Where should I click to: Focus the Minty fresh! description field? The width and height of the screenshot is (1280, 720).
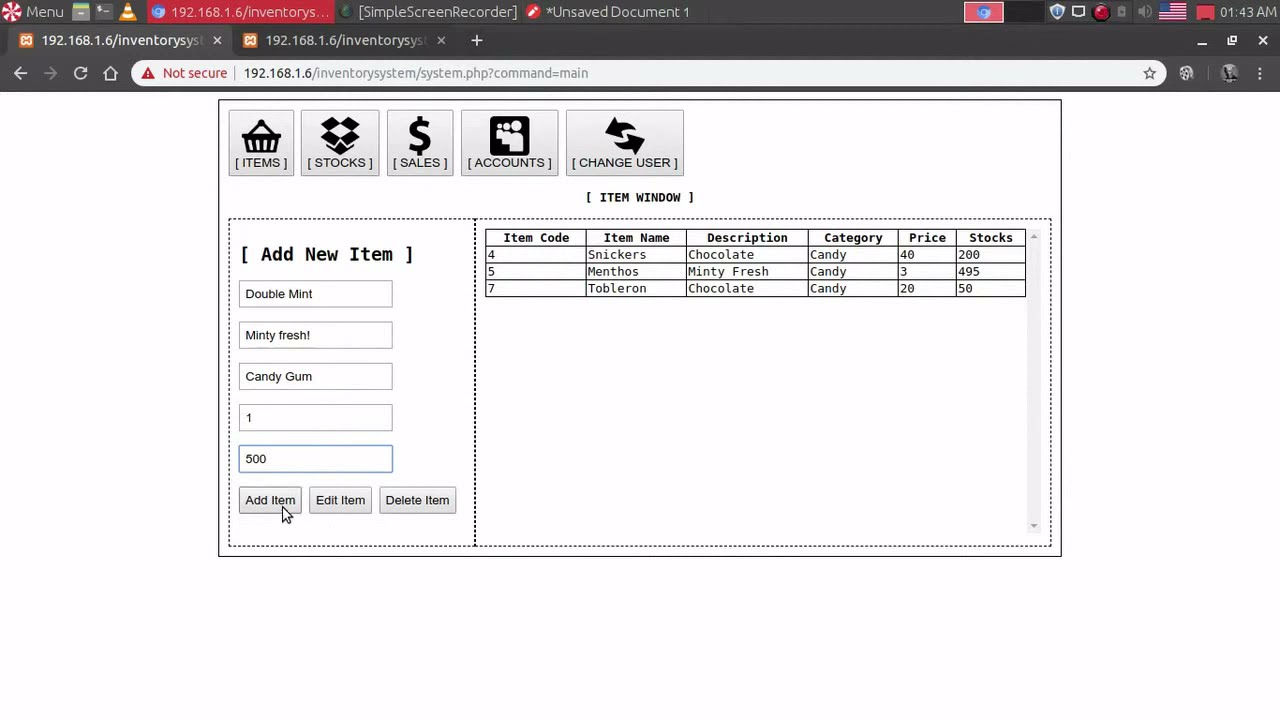point(316,335)
